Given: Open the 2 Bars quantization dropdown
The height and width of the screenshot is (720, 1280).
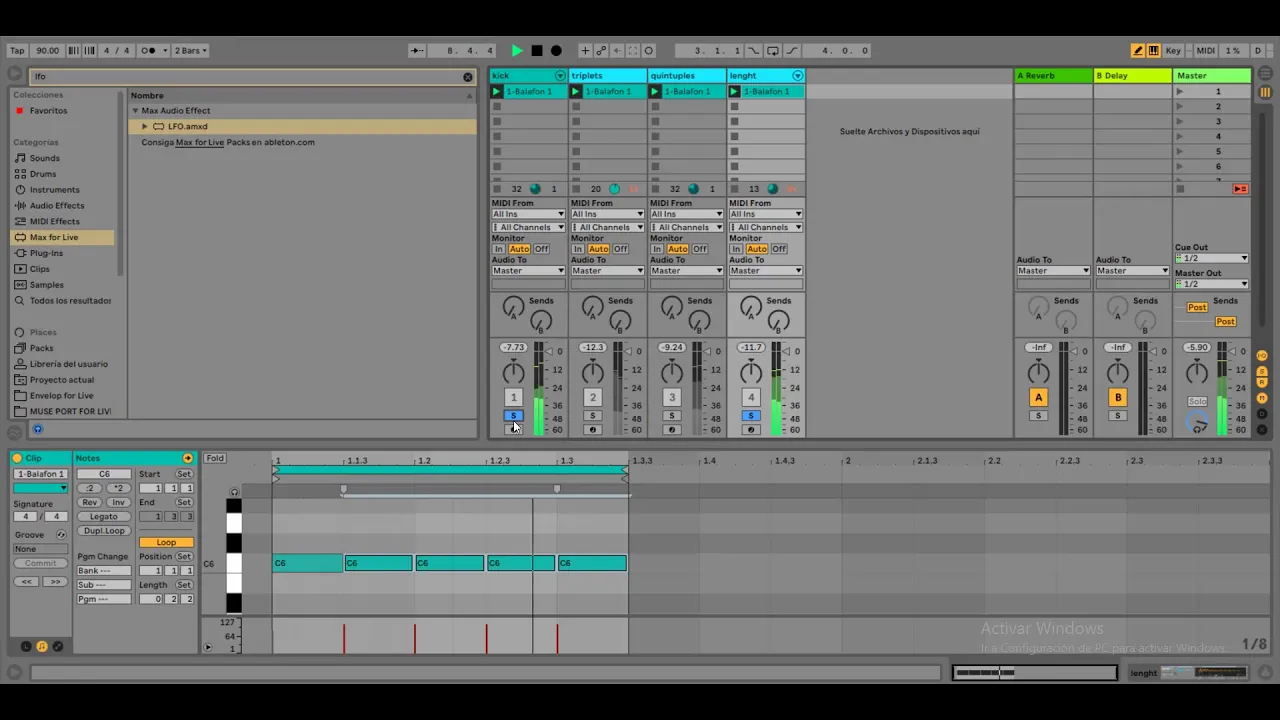Looking at the screenshot, I should (190, 51).
